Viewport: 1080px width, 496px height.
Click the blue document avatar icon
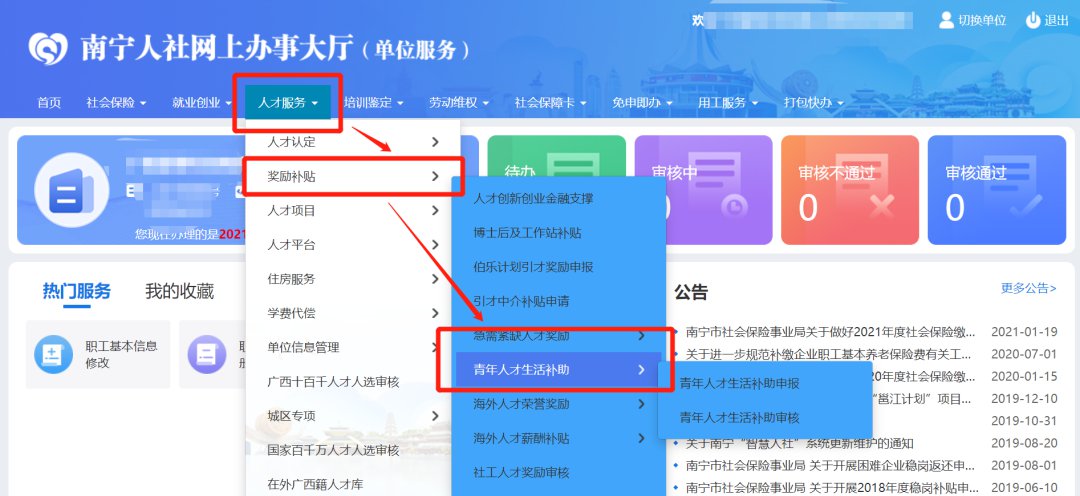72,190
